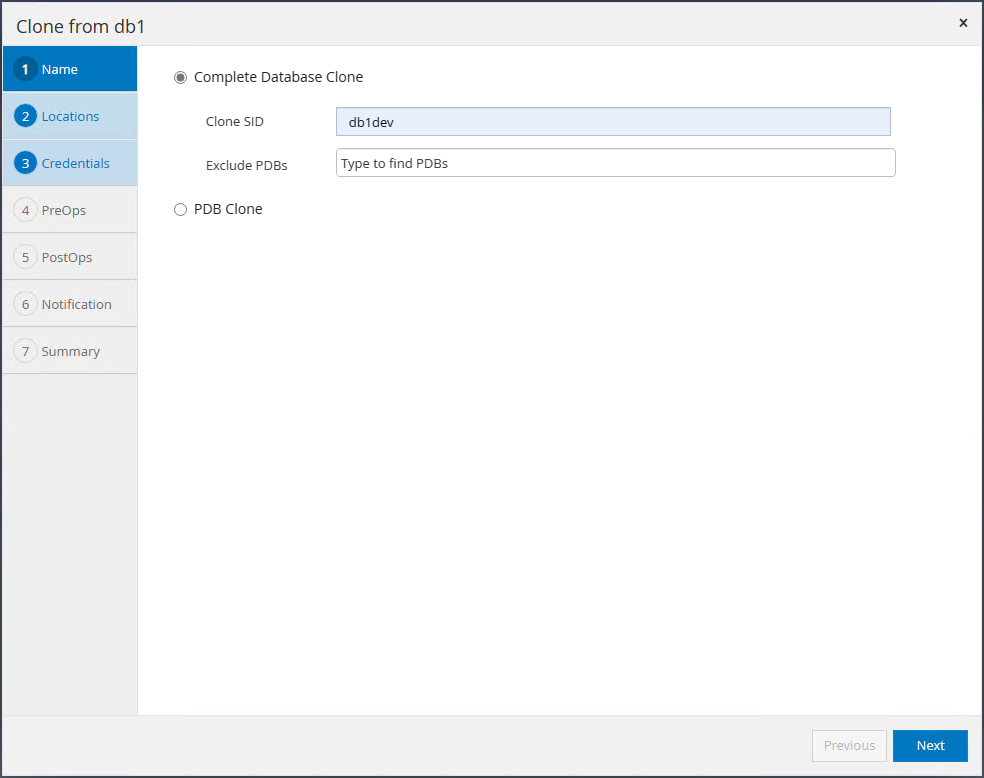Open the Exclude PDBs search box
984x778 pixels.
[x=615, y=163]
